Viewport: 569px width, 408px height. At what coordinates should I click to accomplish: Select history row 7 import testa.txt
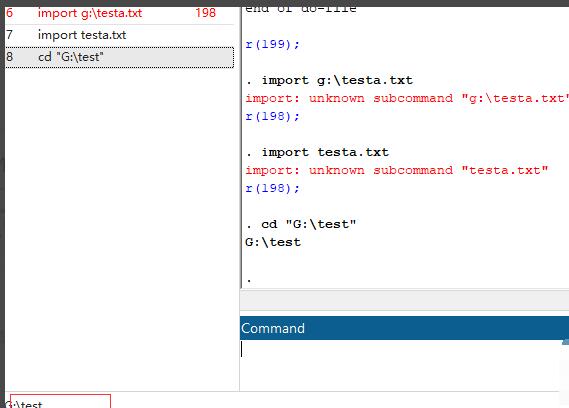tap(119, 35)
